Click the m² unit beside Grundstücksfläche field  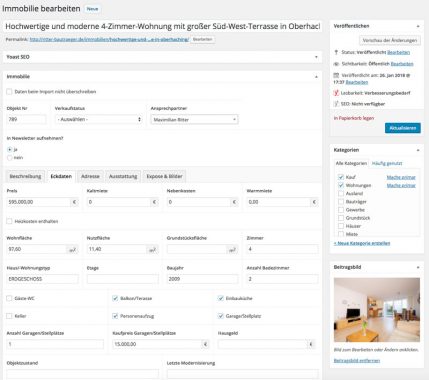(x=232, y=249)
